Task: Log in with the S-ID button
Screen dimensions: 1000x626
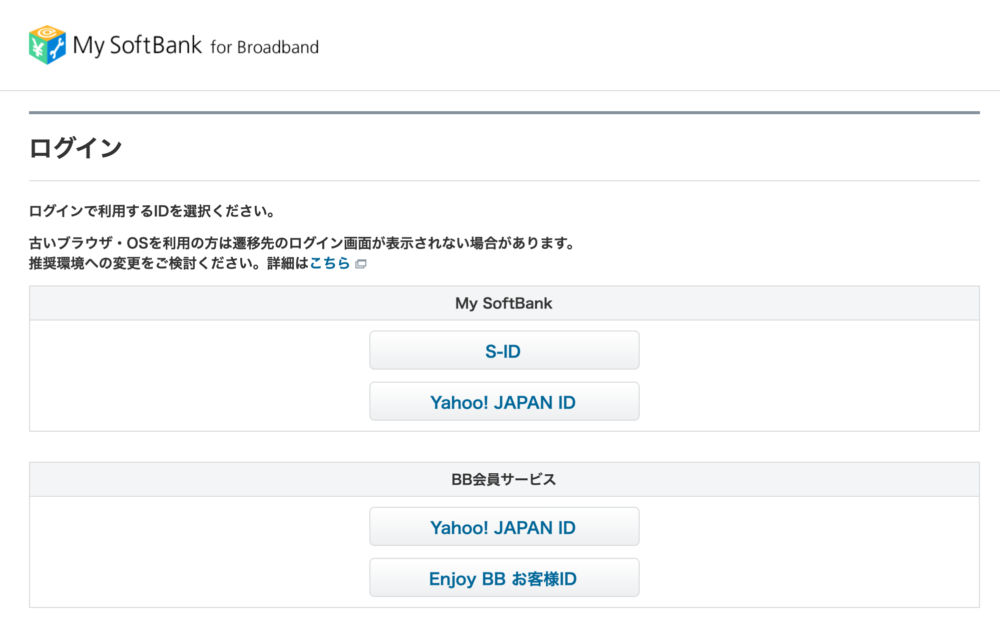Action: pos(504,351)
